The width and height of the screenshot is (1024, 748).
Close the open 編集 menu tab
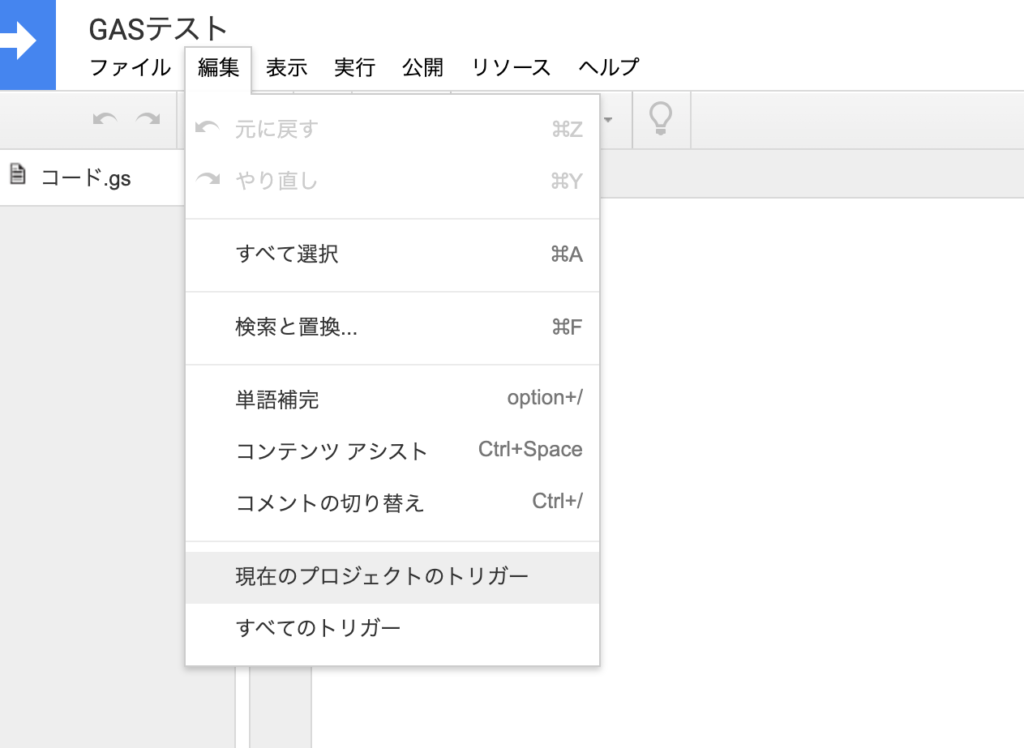tap(218, 67)
